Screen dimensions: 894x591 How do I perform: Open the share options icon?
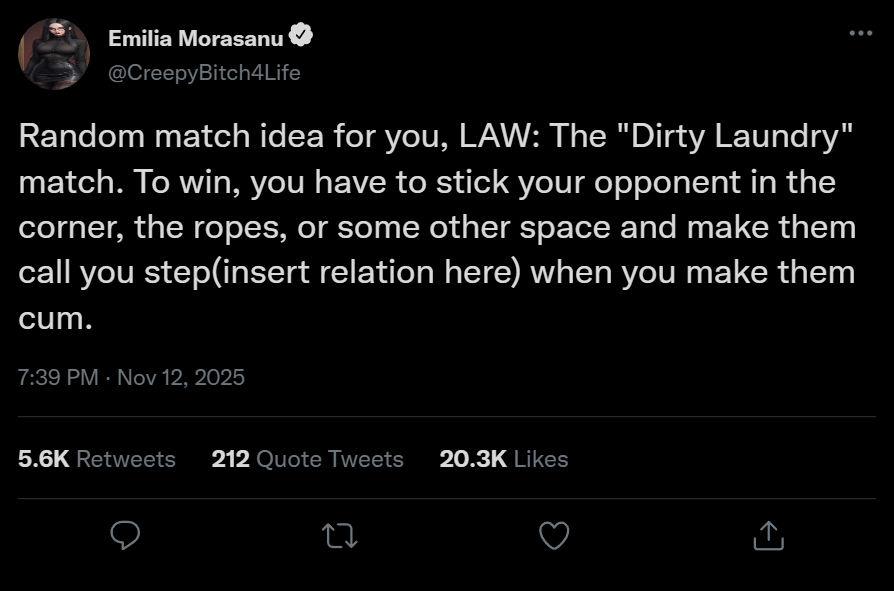(x=768, y=536)
